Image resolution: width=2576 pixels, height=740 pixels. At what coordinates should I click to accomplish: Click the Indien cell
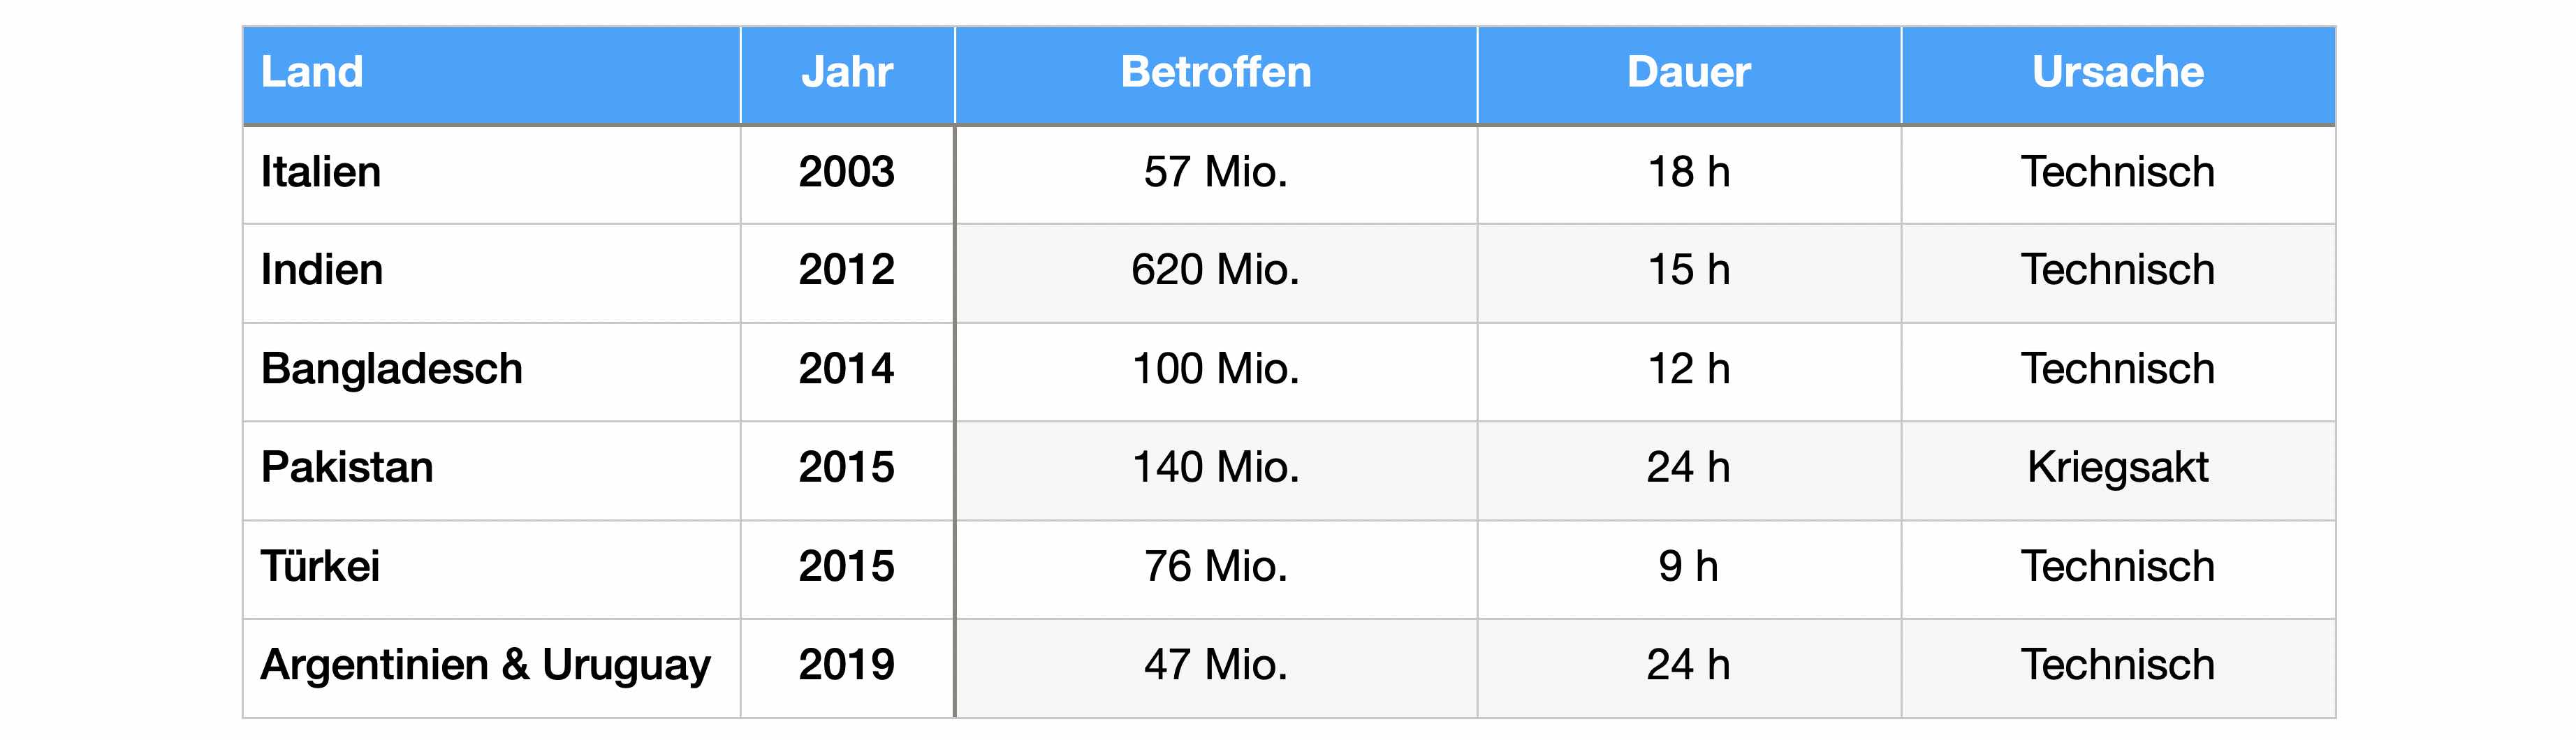(x=491, y=272)
